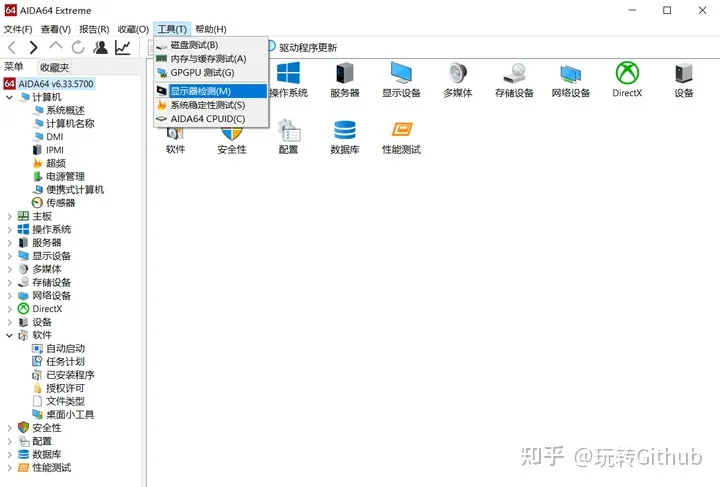Expand the 多媒体 tree node

9,269
